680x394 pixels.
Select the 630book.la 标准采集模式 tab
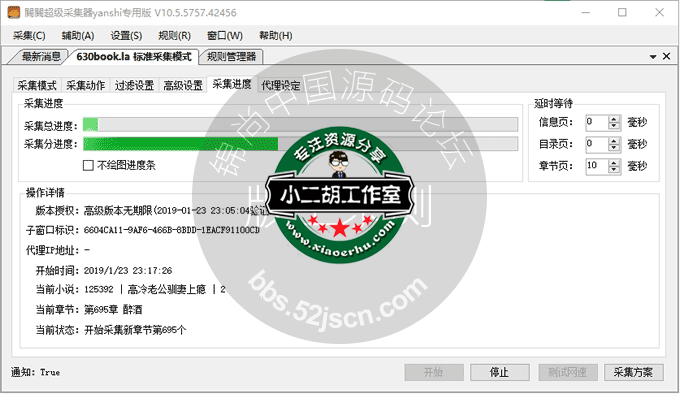(x=134, y=56)
